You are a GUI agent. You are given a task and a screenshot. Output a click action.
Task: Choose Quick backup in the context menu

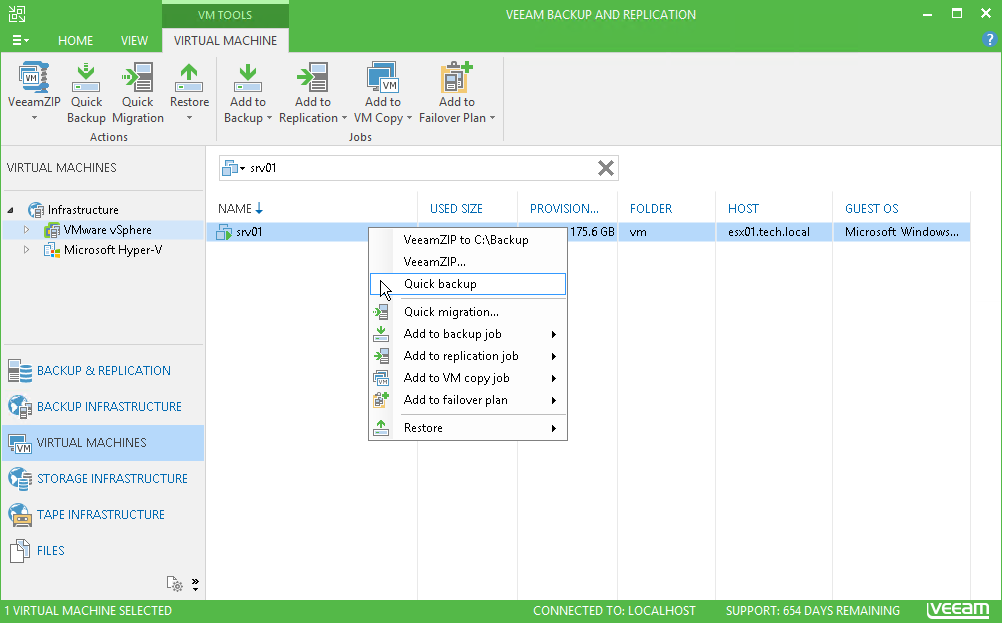click(x=468, y=284)
